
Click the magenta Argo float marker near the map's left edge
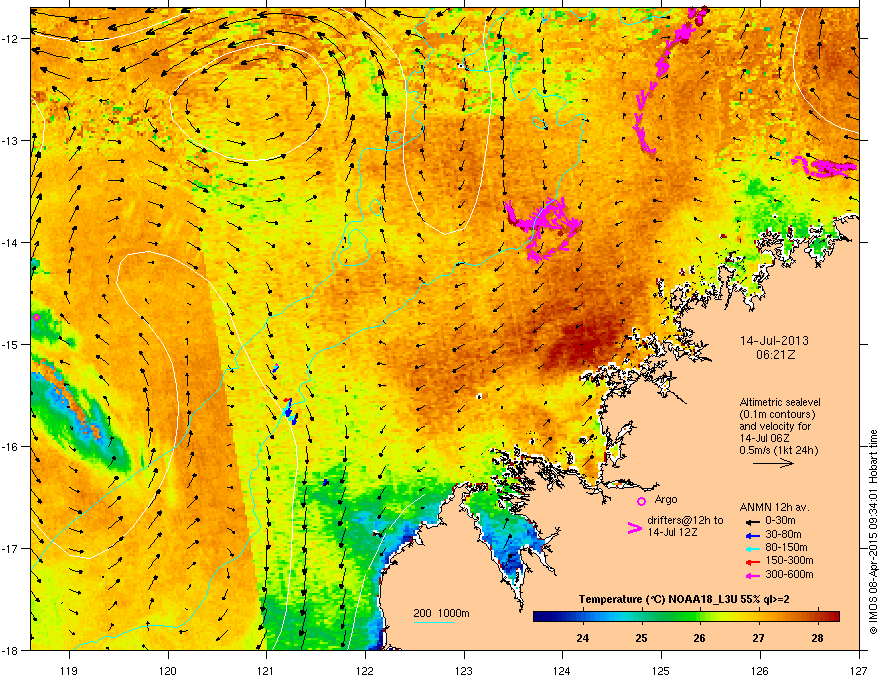(36, 318)
